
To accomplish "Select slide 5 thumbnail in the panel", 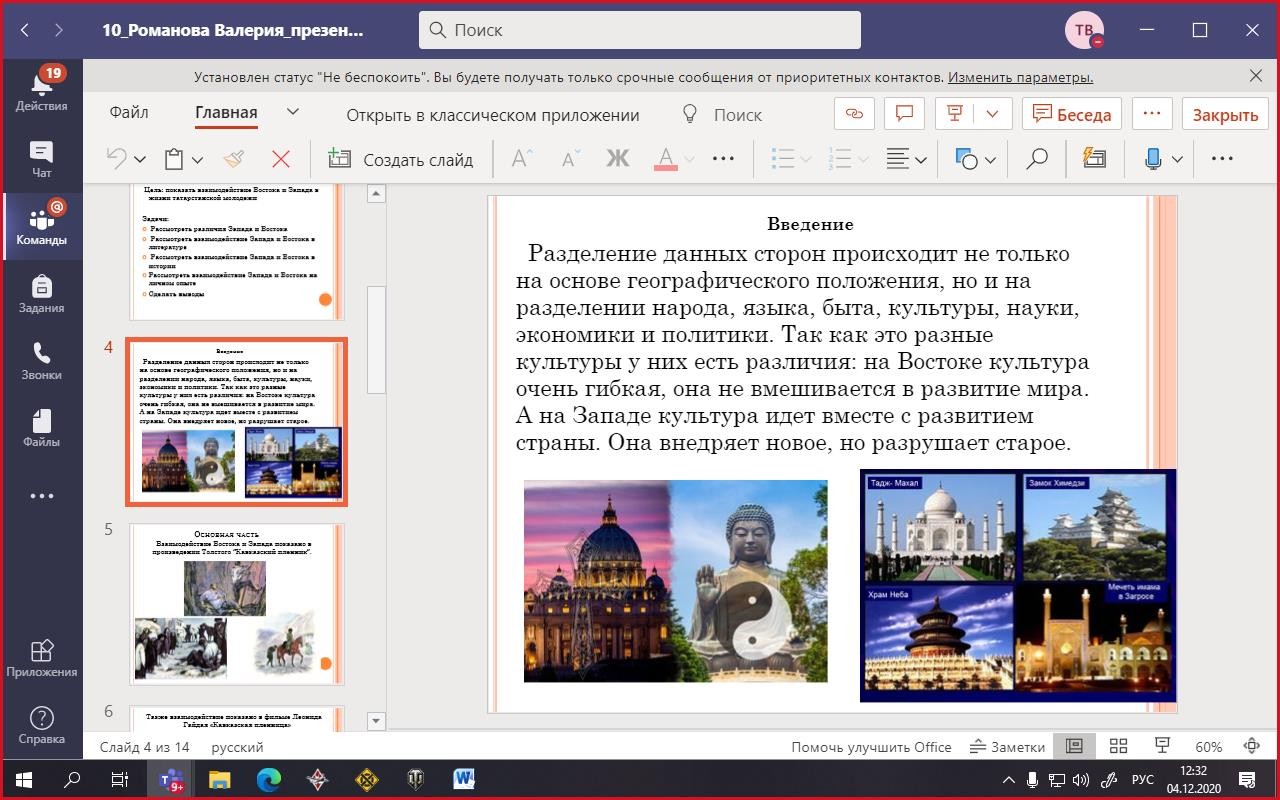I will (237, 602).
